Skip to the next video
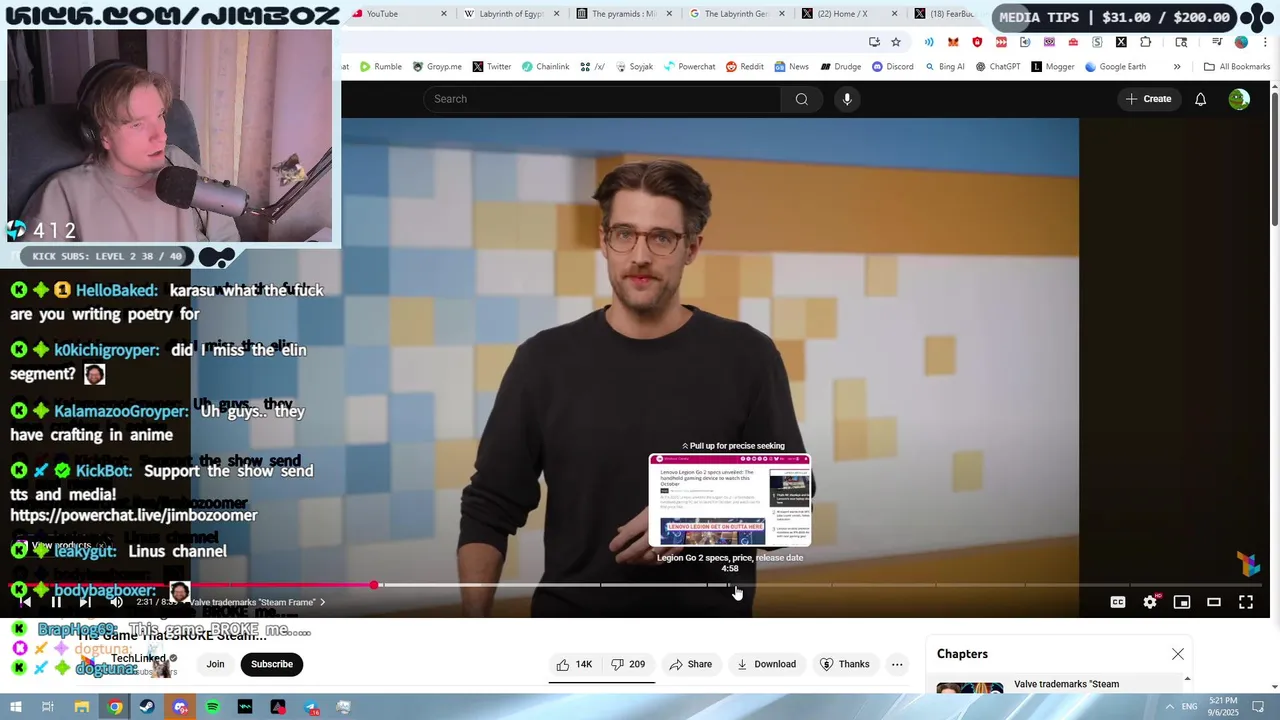This screenshot has height=720, width=1280. (85, 602)
